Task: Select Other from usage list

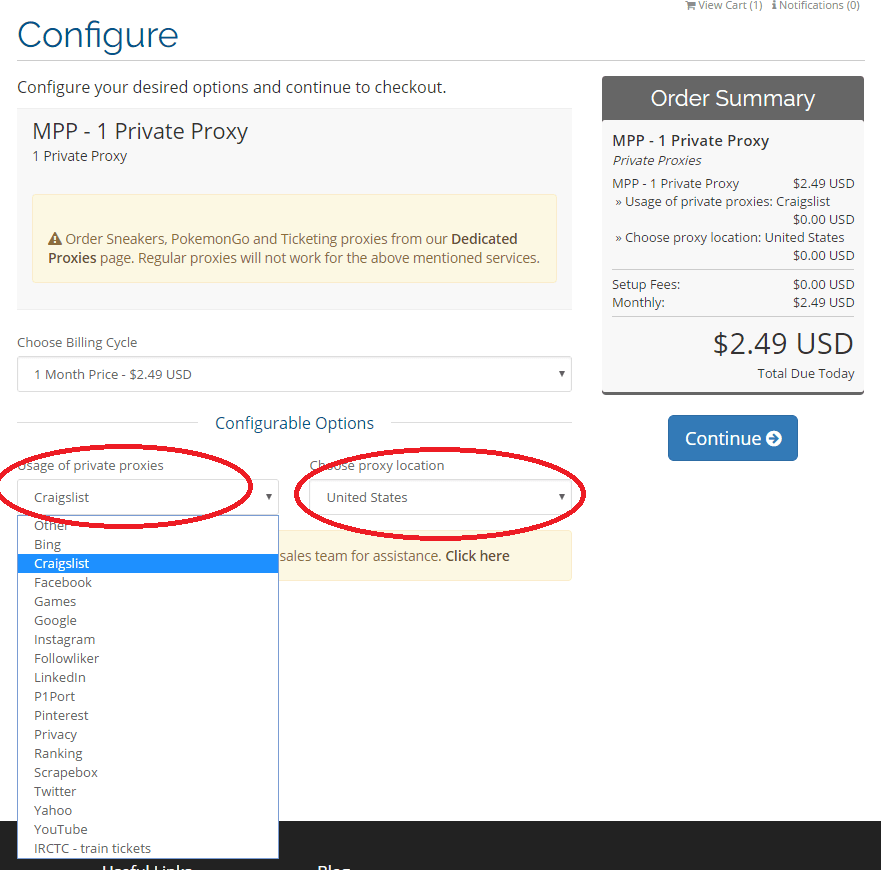Action: pos(148,525)
